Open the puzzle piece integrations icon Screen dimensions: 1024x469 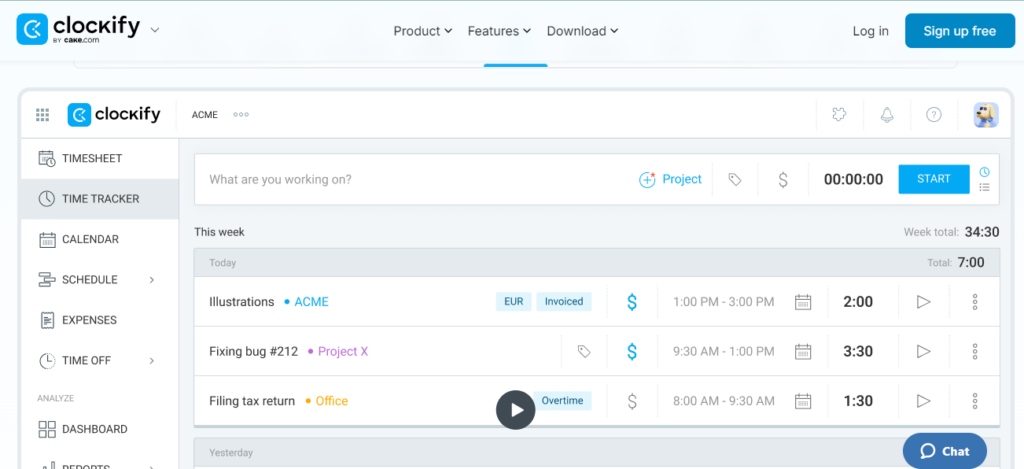tap(839, 115)
